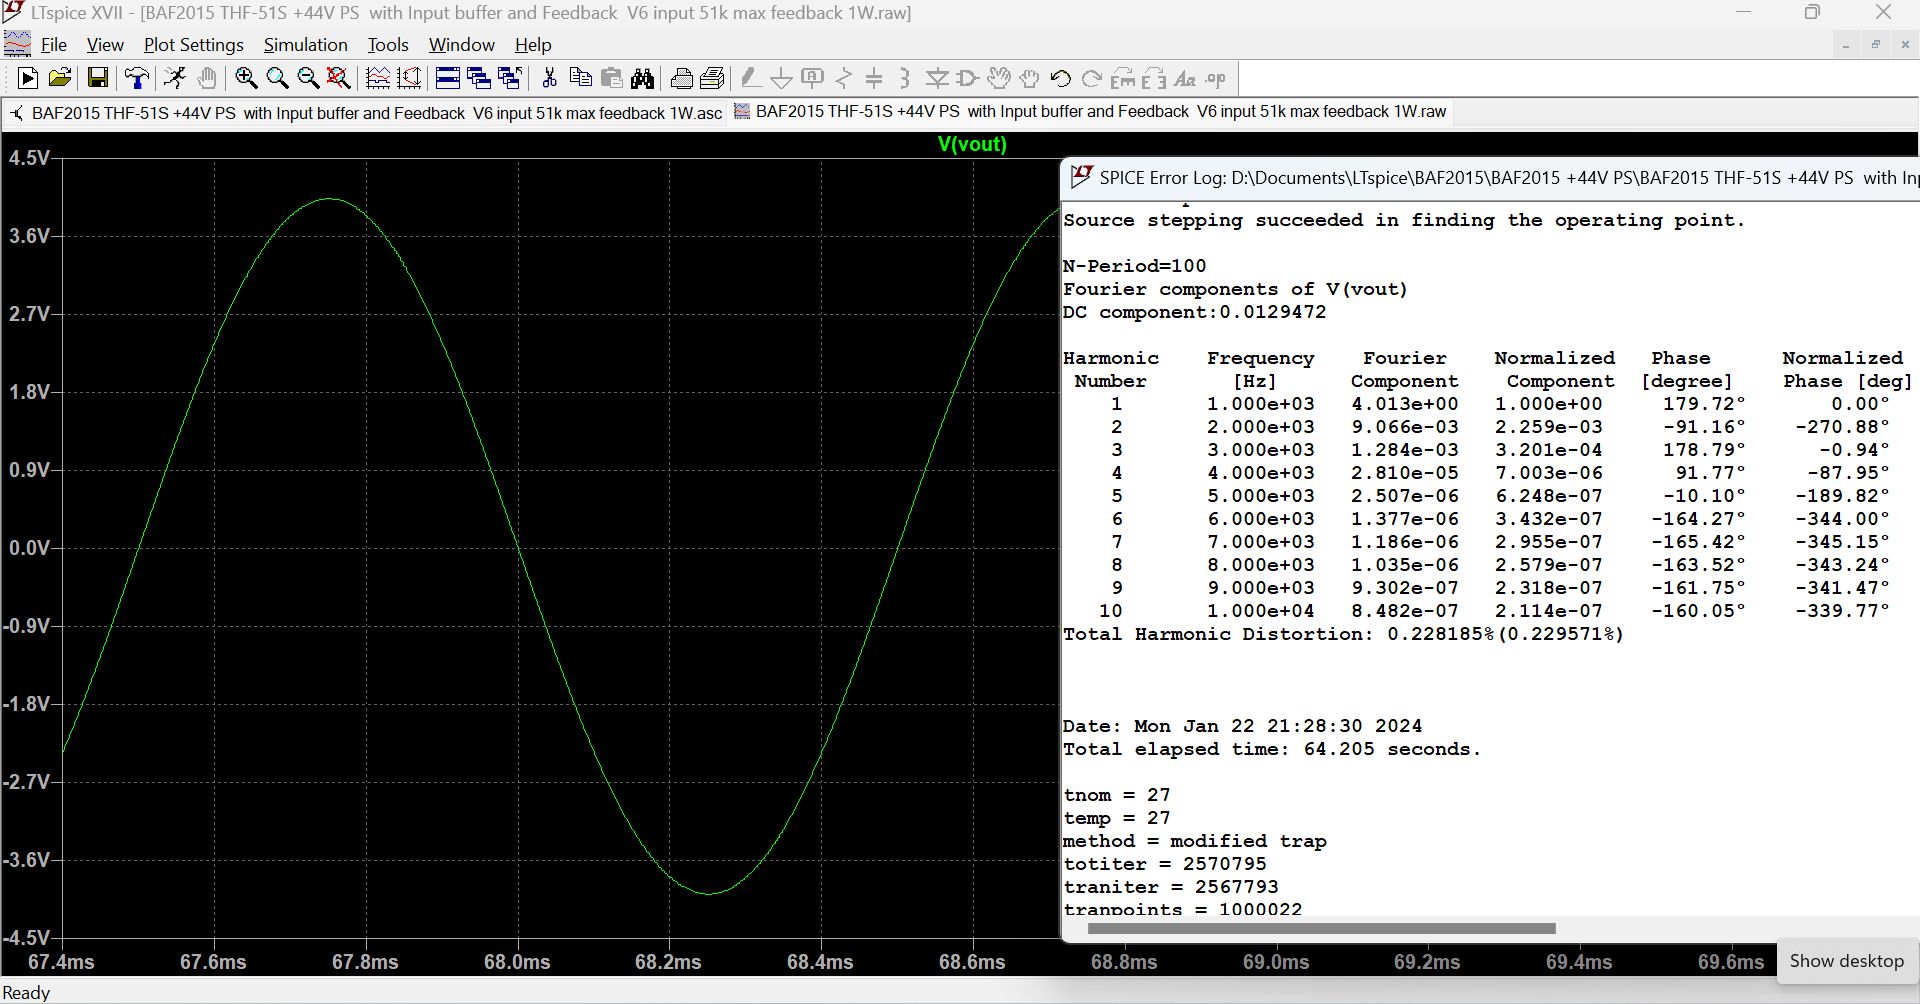The width and height of the screenshot is (1920, 1004).
Task: Click Show desktop button
Action: pos(1846,961)
